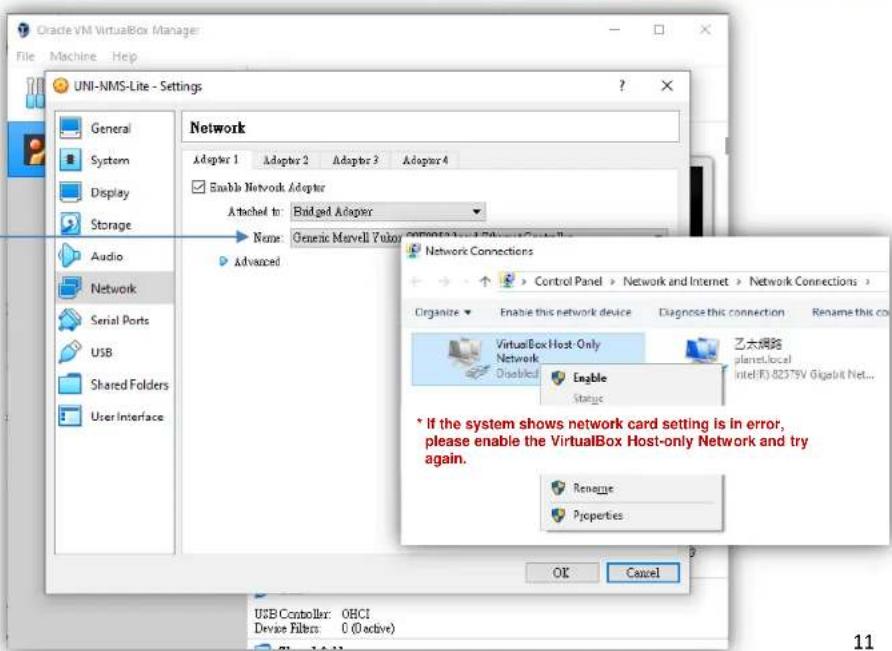Open the Display monitor icon
Image resolution: width=892 pixels, height=651 pixels.
tap(70, 192)
